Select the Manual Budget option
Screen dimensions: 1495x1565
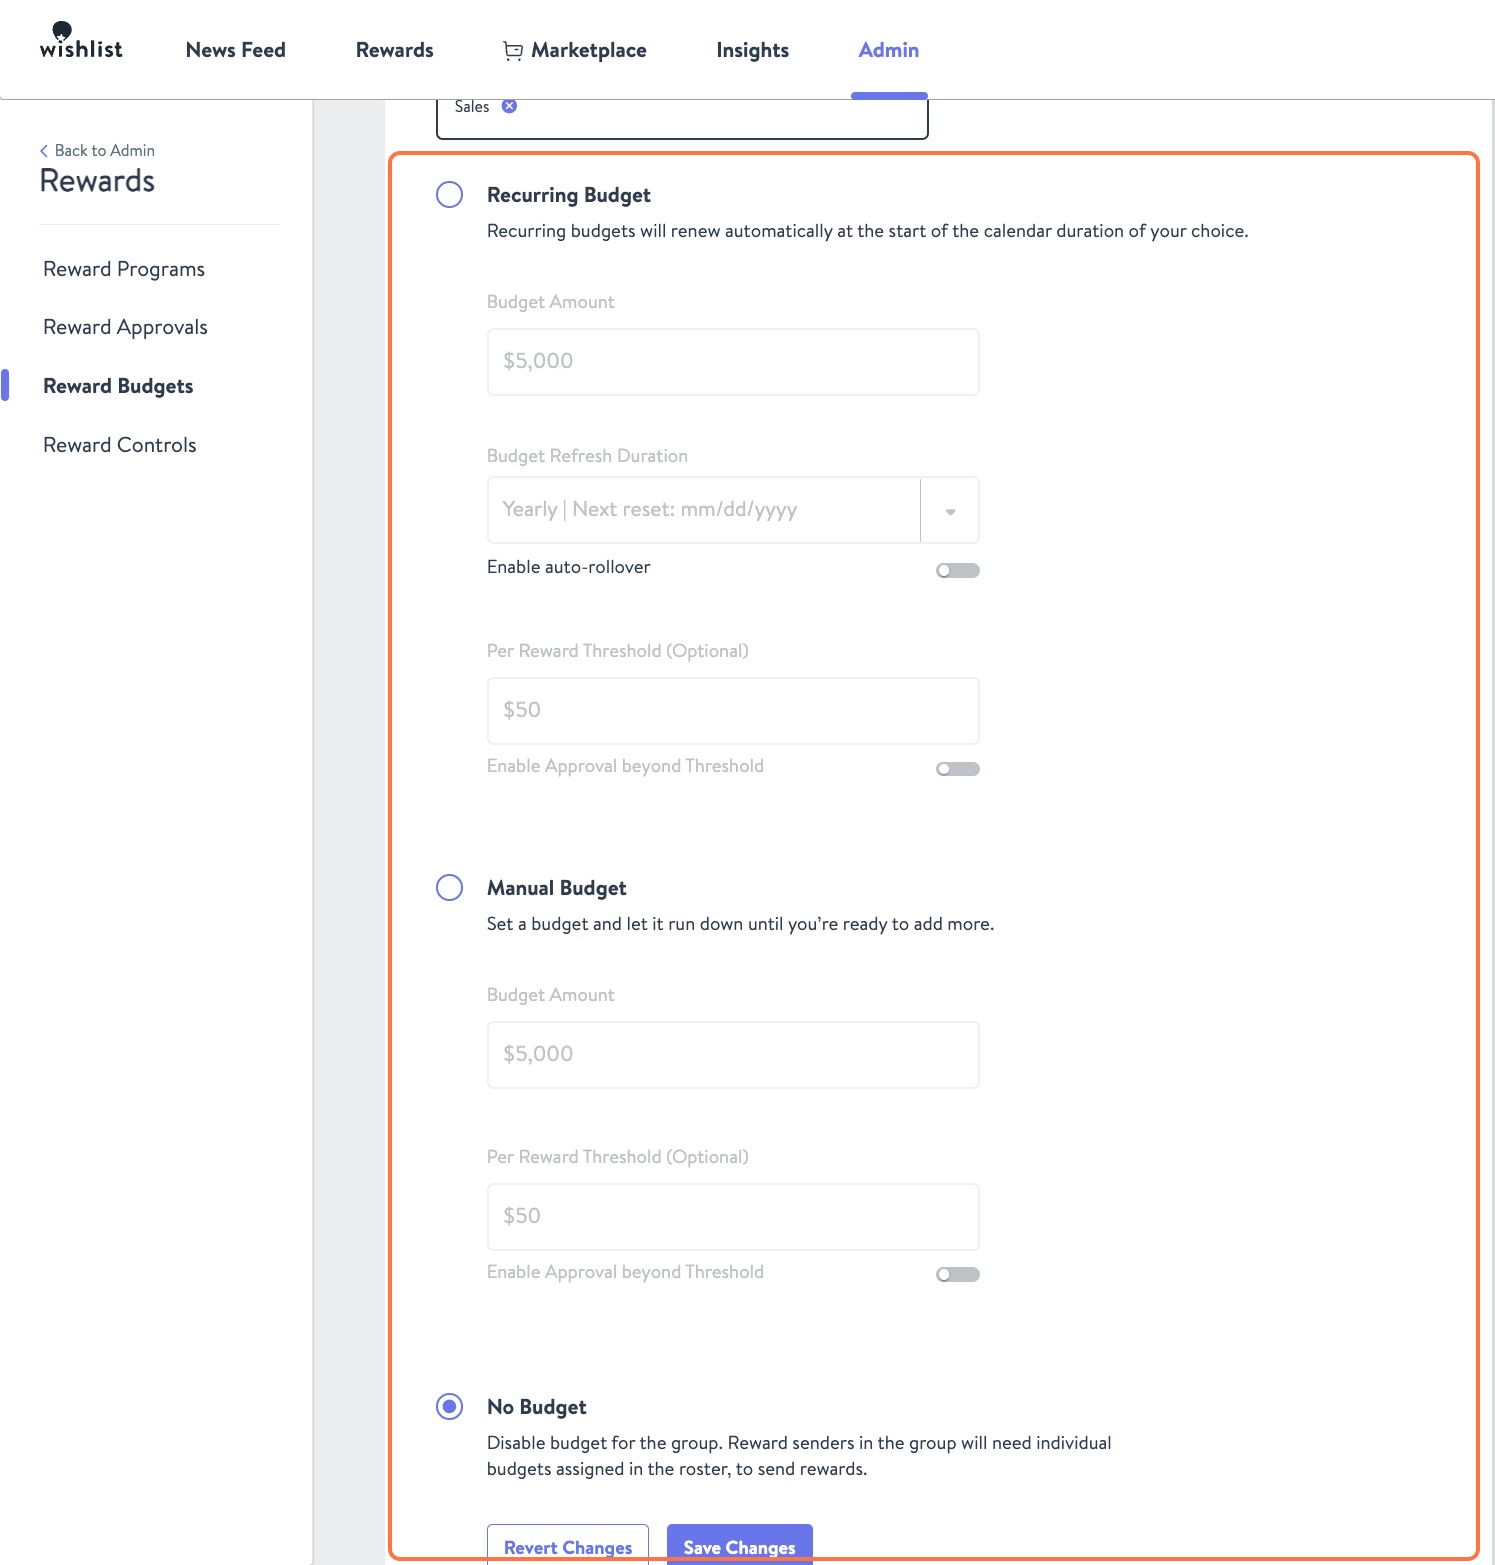pyautogui.click(x=449, y=887)
